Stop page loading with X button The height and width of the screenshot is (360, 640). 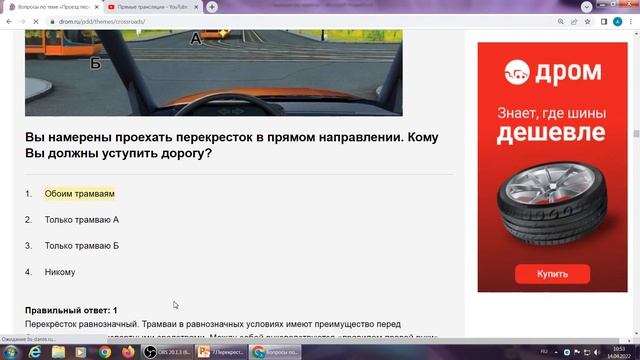click(36, 21)
